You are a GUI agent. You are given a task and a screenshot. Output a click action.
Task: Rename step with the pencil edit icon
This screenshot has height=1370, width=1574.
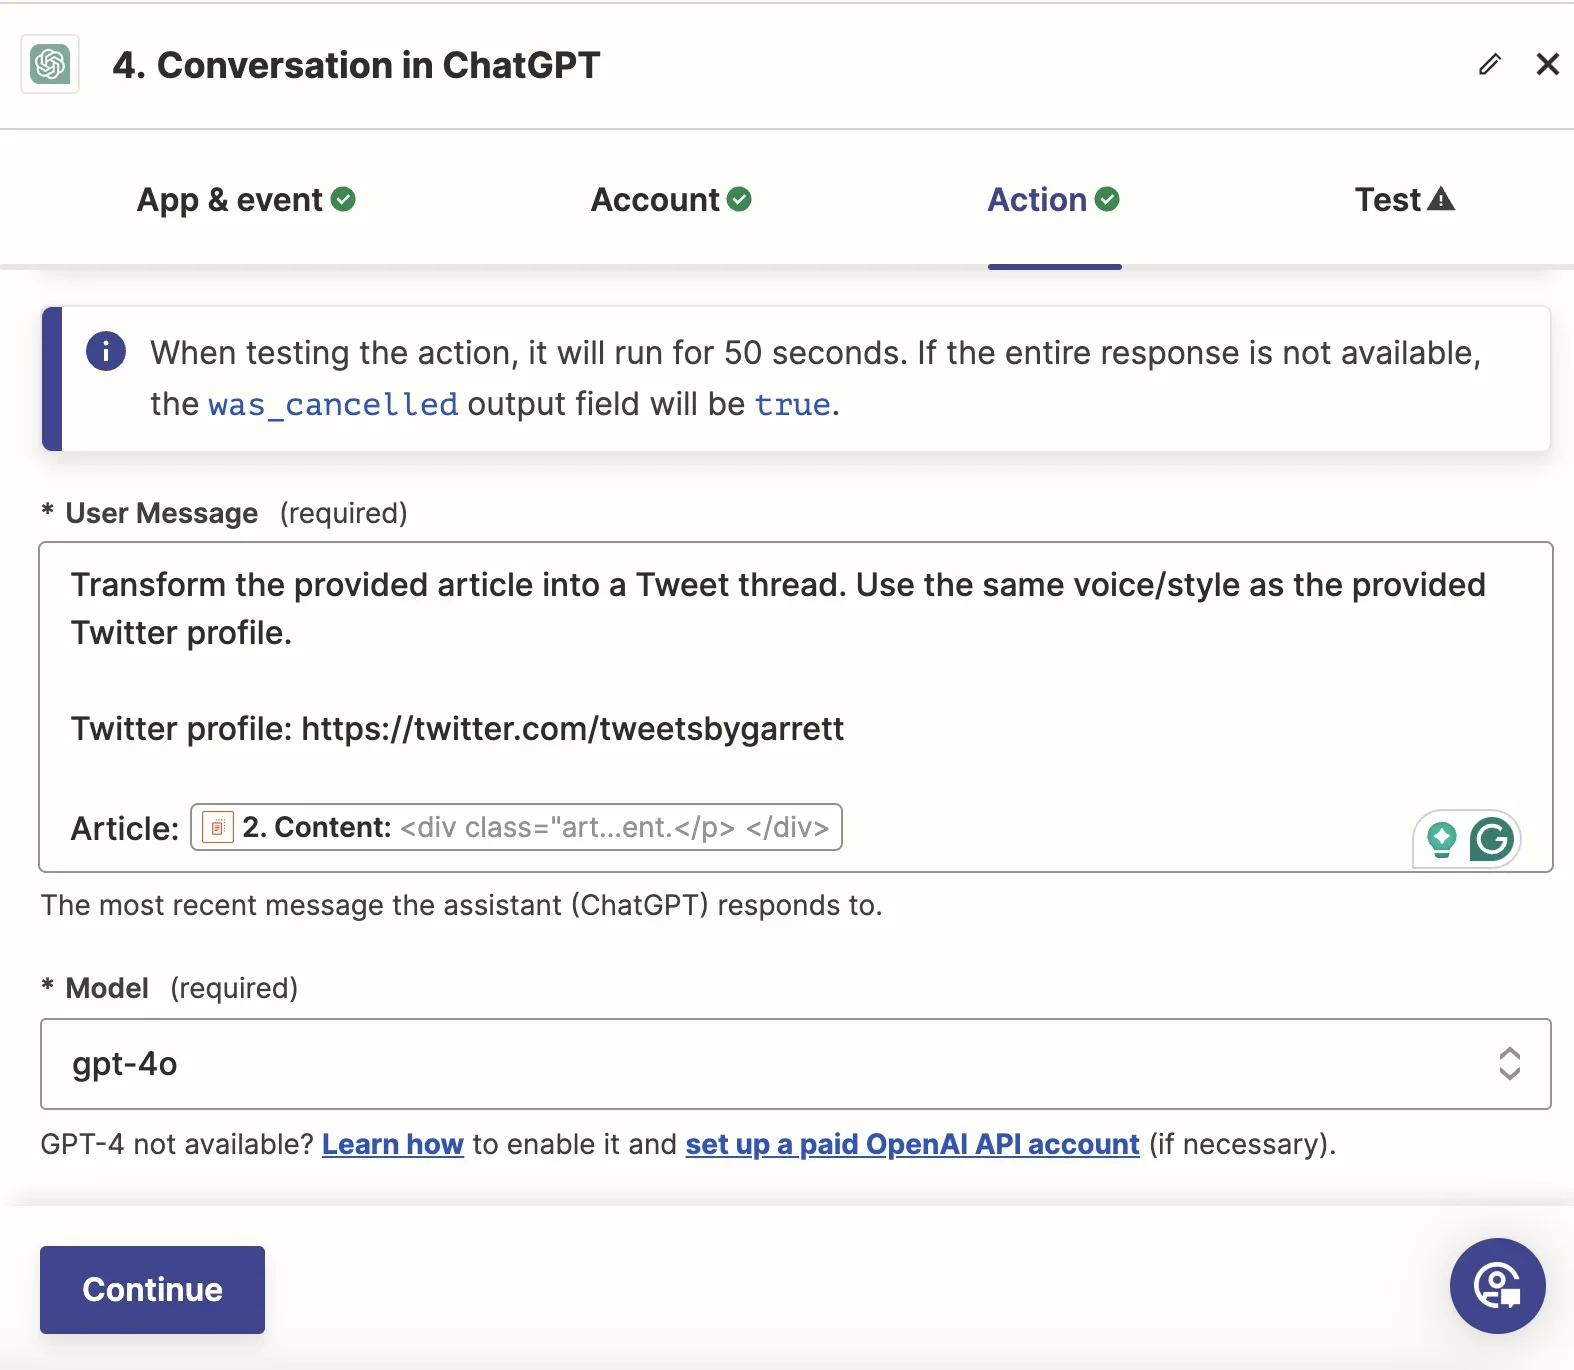point(1489,65)
